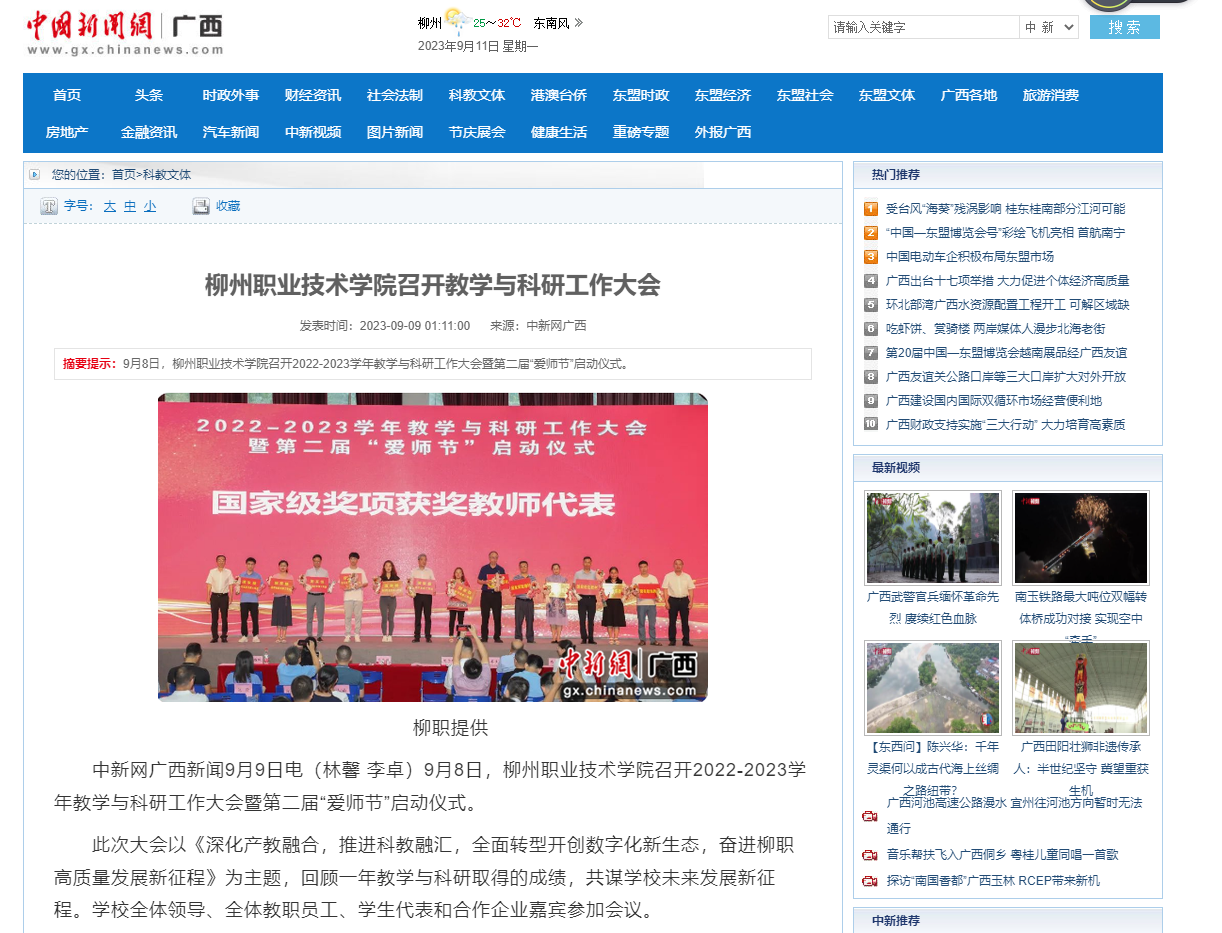This screenshot has width=1222, height=933.
Task: Click the 收藏 bookmark icon
Action: [200, 206]
